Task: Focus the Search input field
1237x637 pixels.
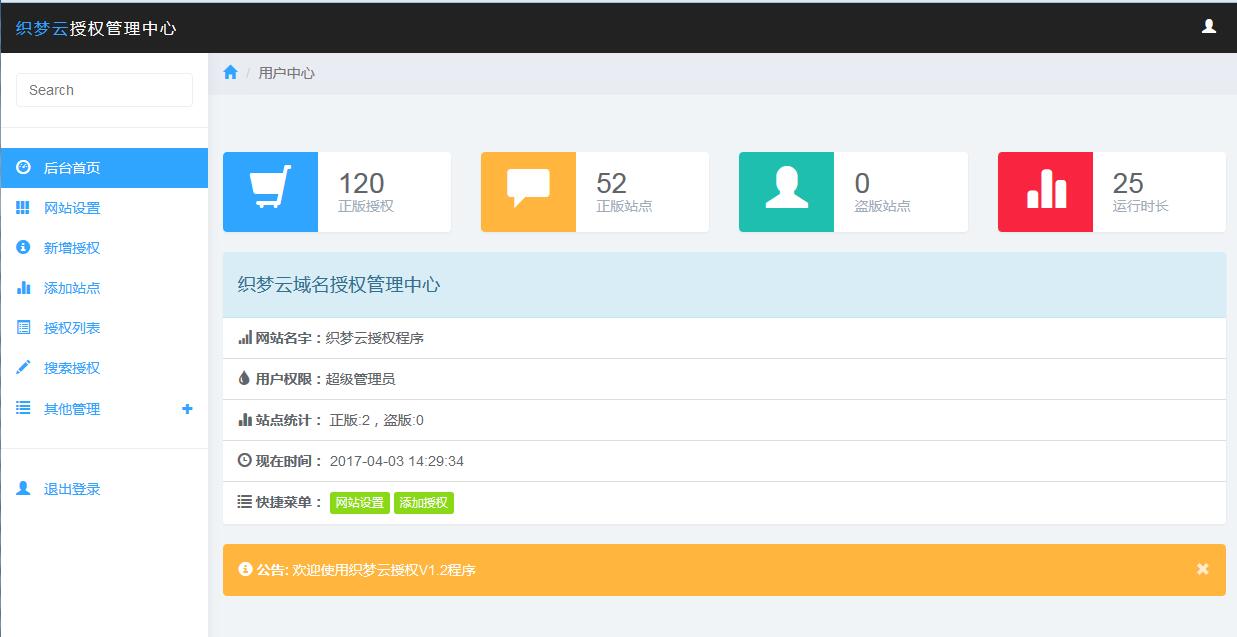Action: [x=104, y=90]
